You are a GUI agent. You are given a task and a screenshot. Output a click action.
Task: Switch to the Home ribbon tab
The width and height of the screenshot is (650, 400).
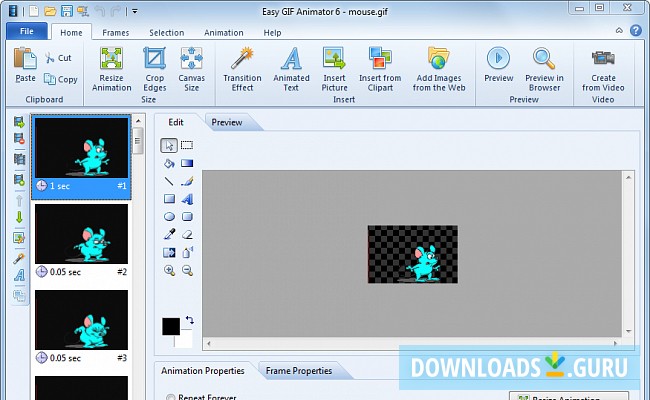pyautogui.click(x=71, y=32)
